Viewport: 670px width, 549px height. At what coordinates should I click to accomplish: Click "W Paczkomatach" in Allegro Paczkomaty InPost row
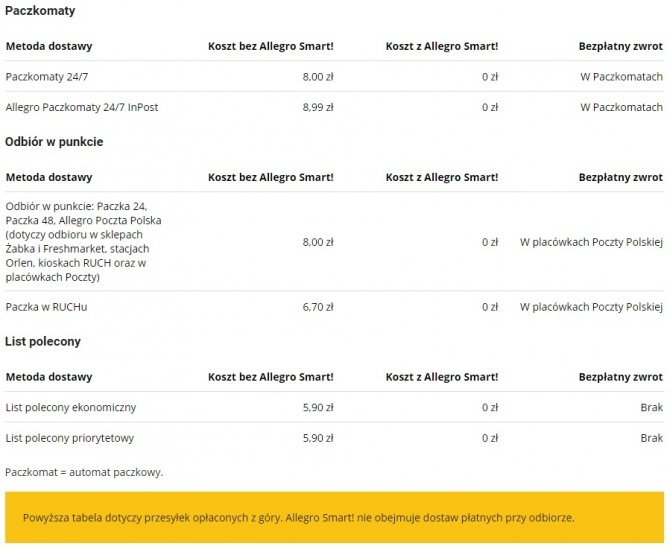[621, 107]
